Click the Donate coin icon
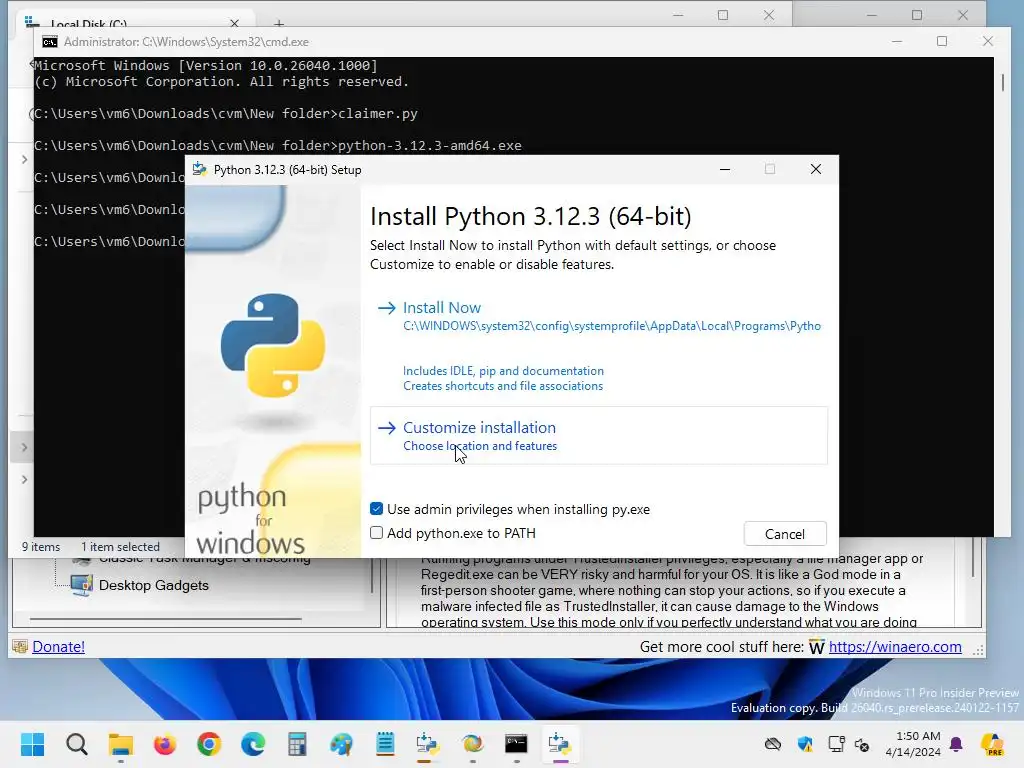 pos(20,647)
